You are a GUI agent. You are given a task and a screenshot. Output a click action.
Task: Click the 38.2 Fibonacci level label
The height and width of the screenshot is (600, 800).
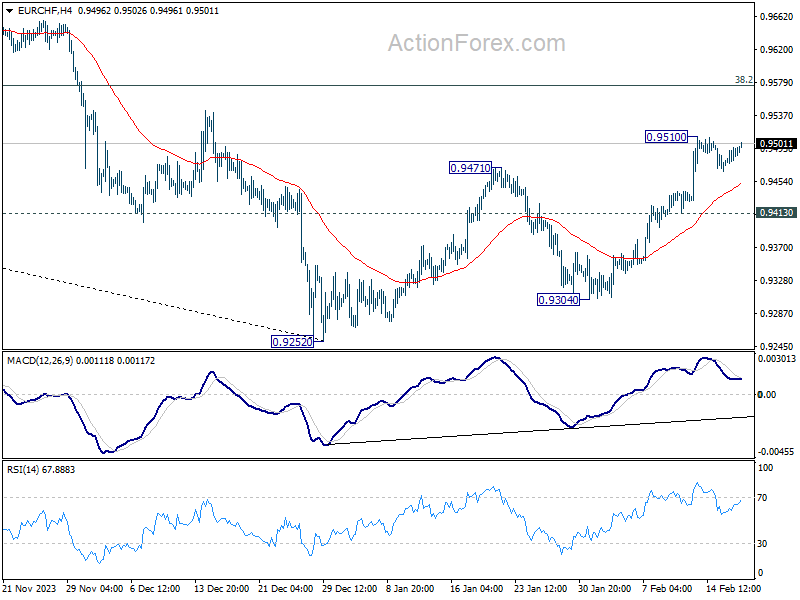(743, 80)
